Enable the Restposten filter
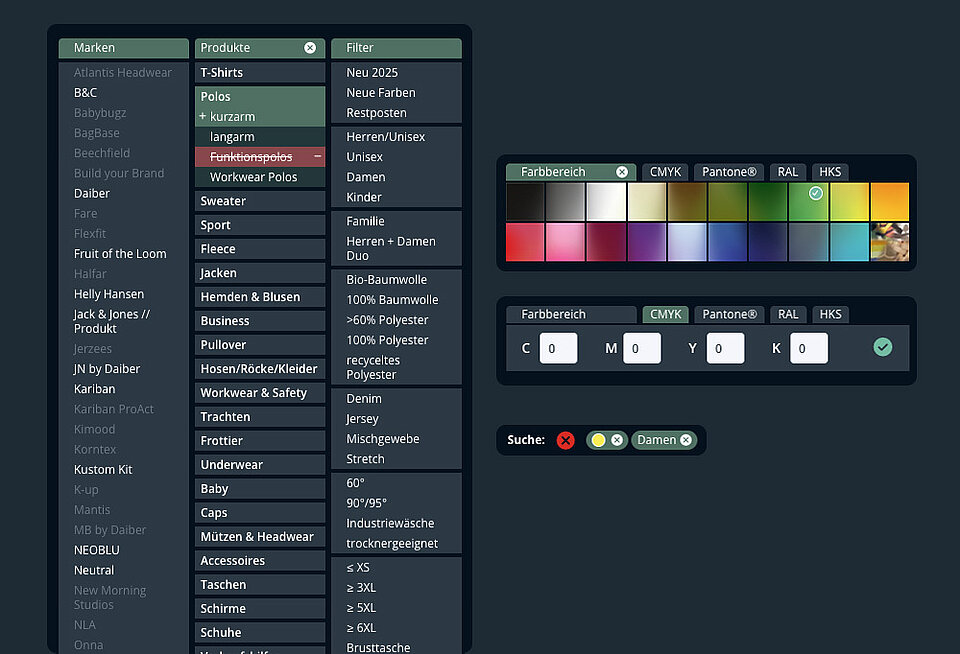The image size is (960, 654). 376,113
